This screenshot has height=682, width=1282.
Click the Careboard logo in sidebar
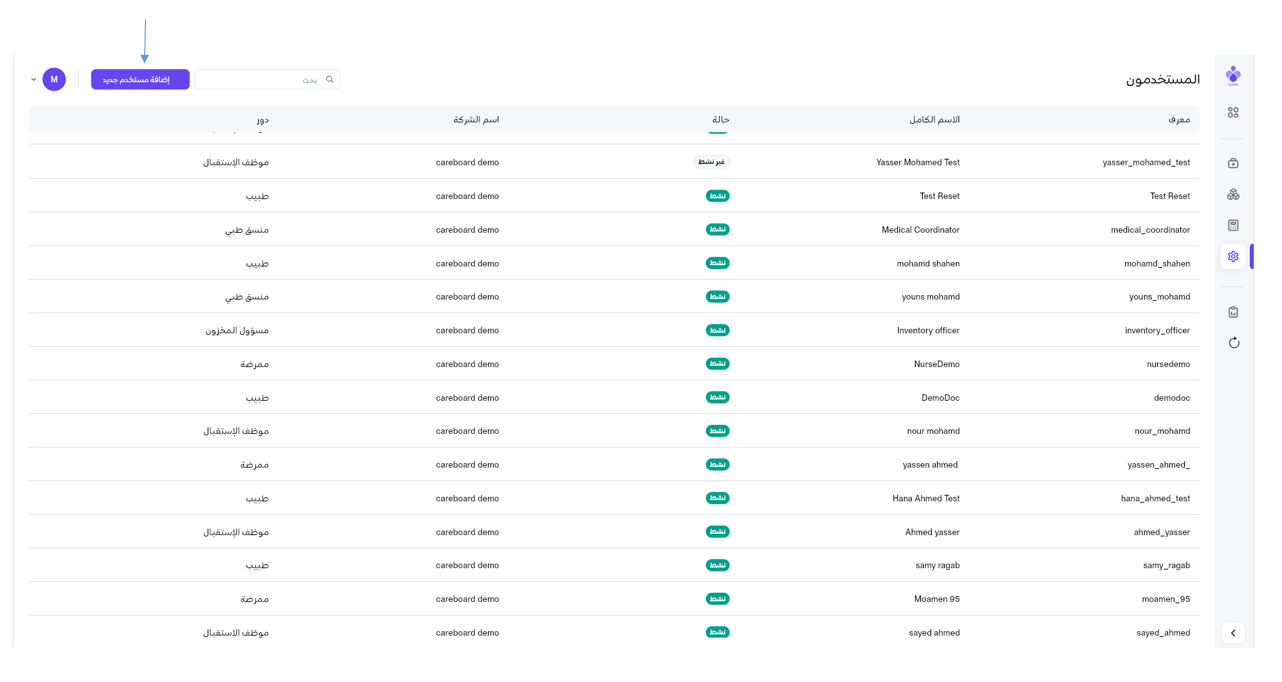1233,76
